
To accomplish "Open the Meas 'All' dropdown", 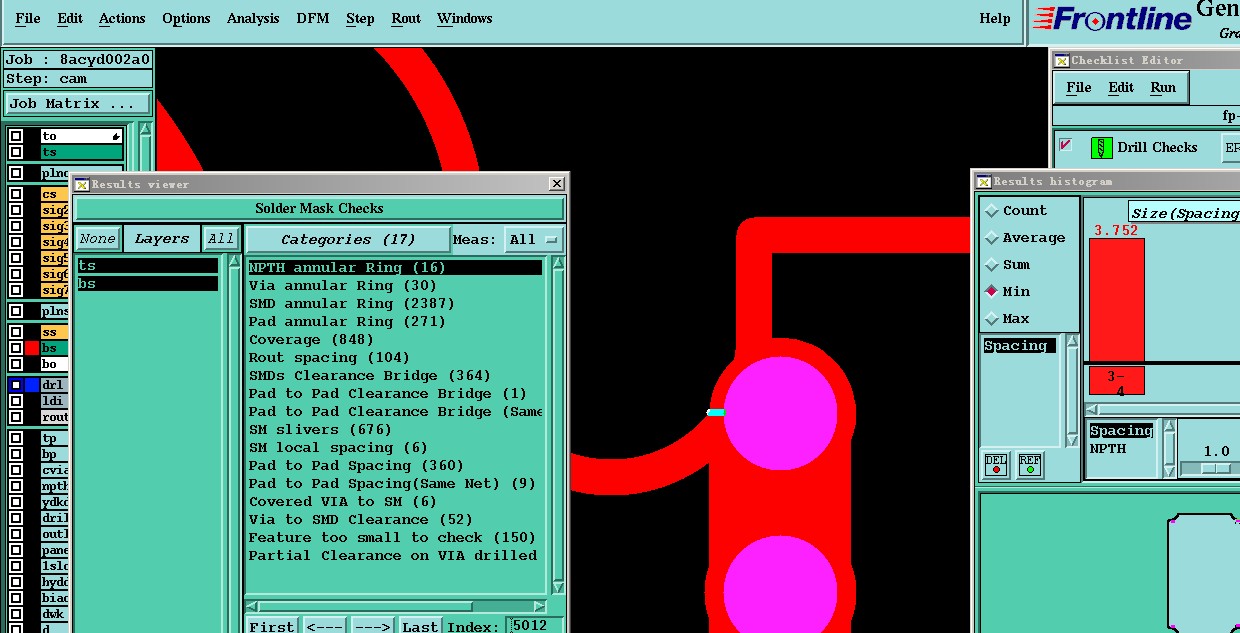I will (x=534, y=240).
